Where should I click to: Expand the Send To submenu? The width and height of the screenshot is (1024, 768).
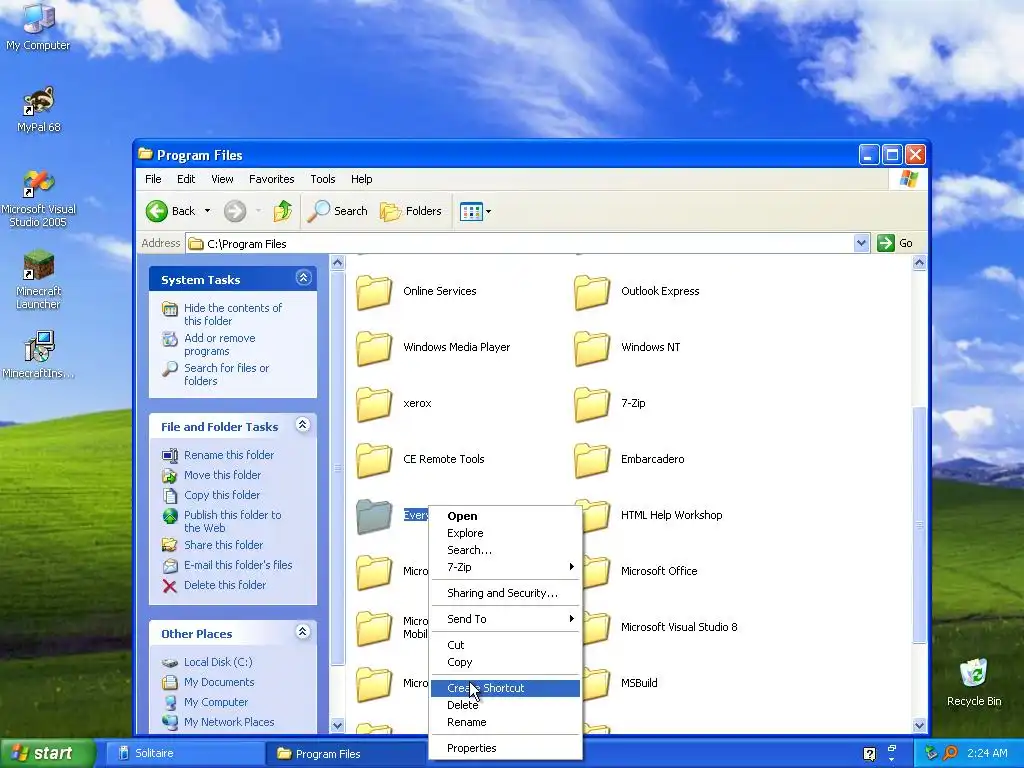coord(505,619)
